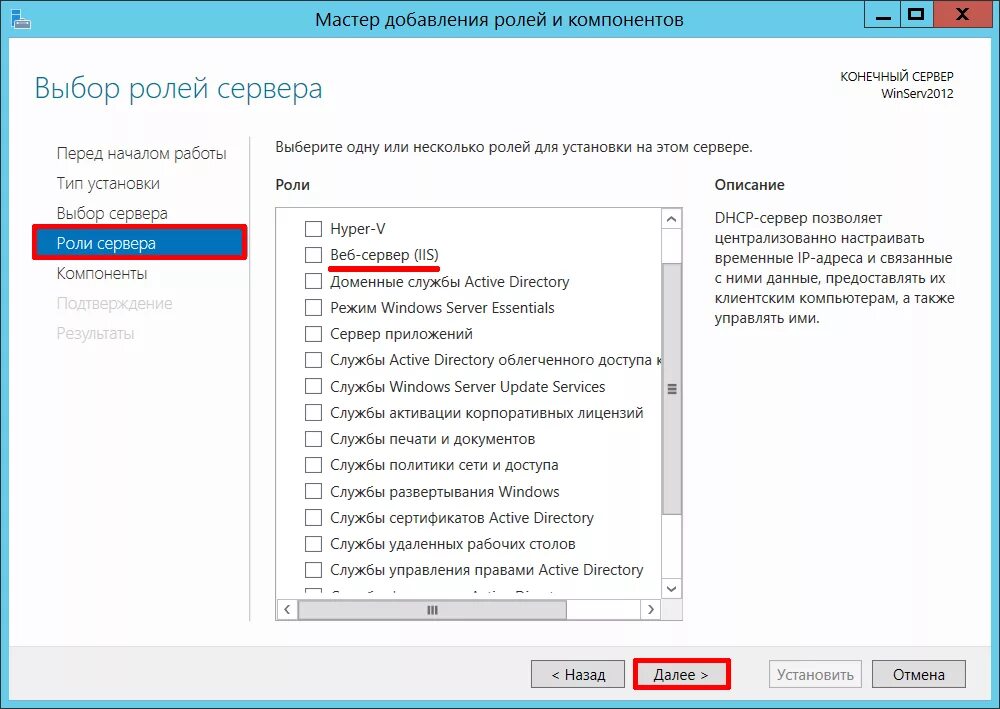Click the roles list scroll up arrow
The image size is (1000, 709).
[x=671, y=219]
